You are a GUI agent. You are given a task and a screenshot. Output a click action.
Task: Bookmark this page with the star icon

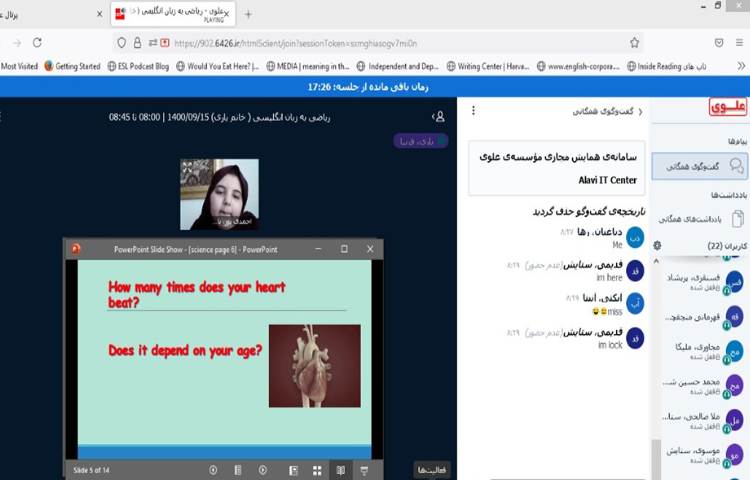634,43
